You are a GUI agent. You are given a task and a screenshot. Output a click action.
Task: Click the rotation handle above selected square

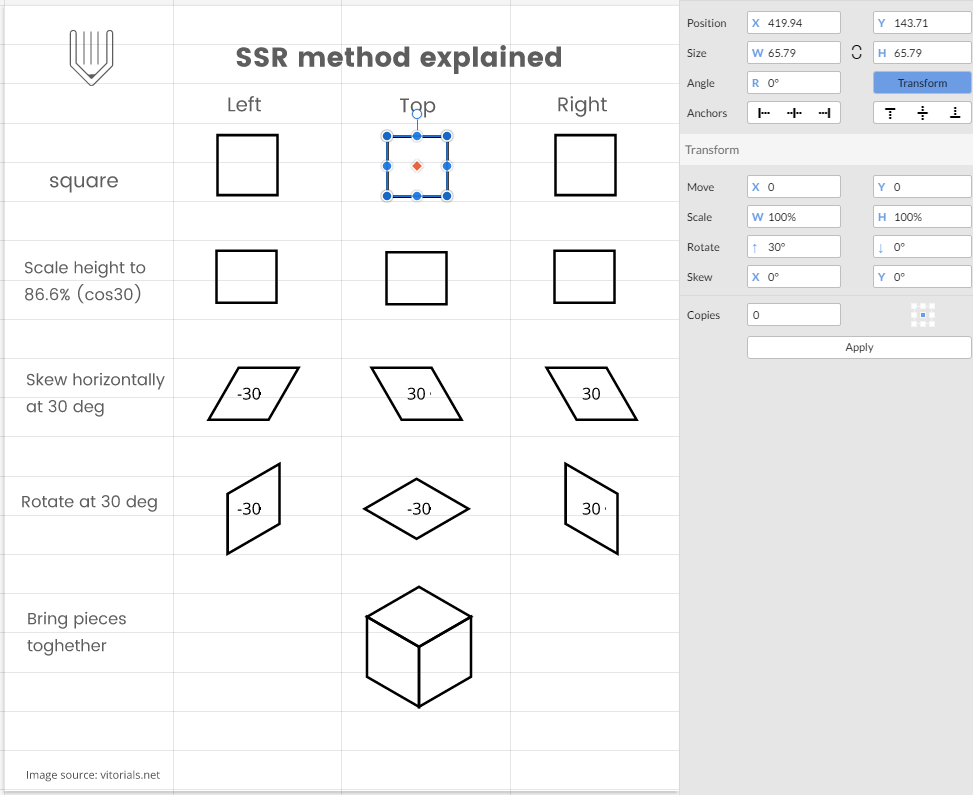417,114
